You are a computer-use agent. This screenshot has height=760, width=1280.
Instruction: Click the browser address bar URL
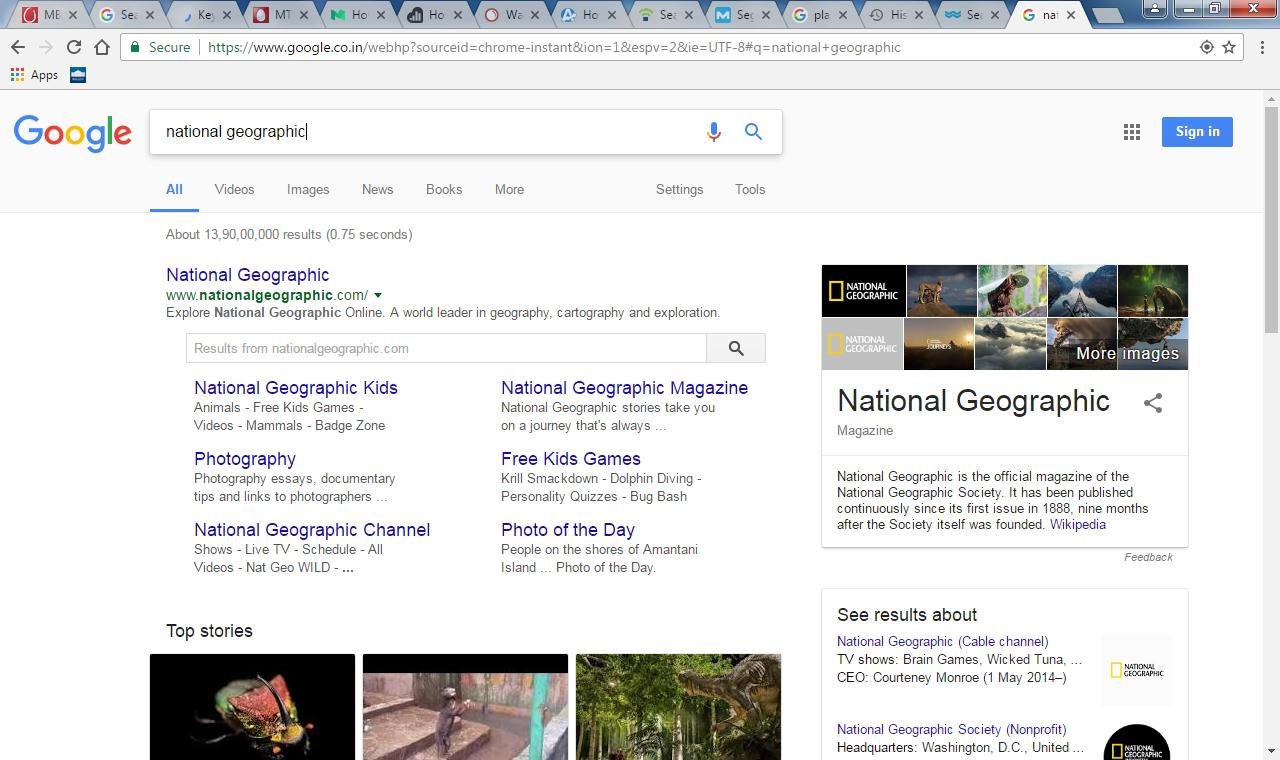(x=554, y=47)
